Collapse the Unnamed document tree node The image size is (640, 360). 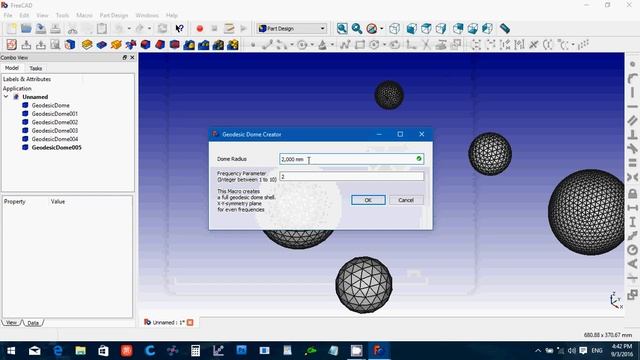click(6, 97)
